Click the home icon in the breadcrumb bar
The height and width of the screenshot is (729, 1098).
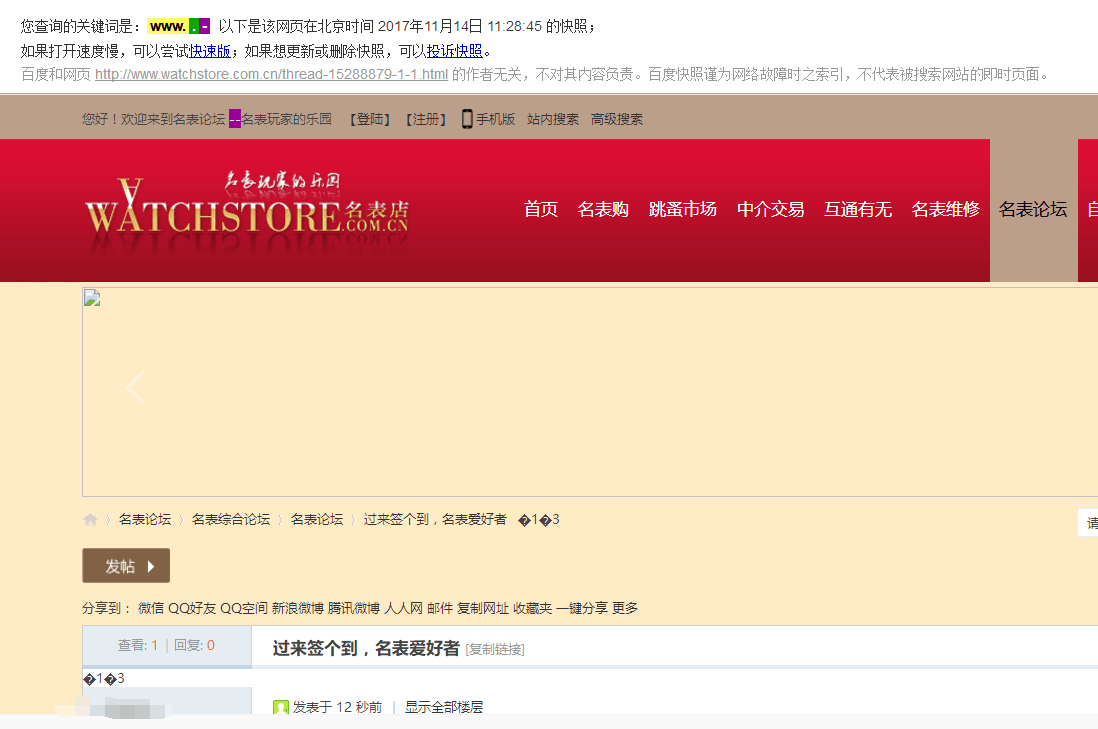pyautogui.click(x=89, y=519)
